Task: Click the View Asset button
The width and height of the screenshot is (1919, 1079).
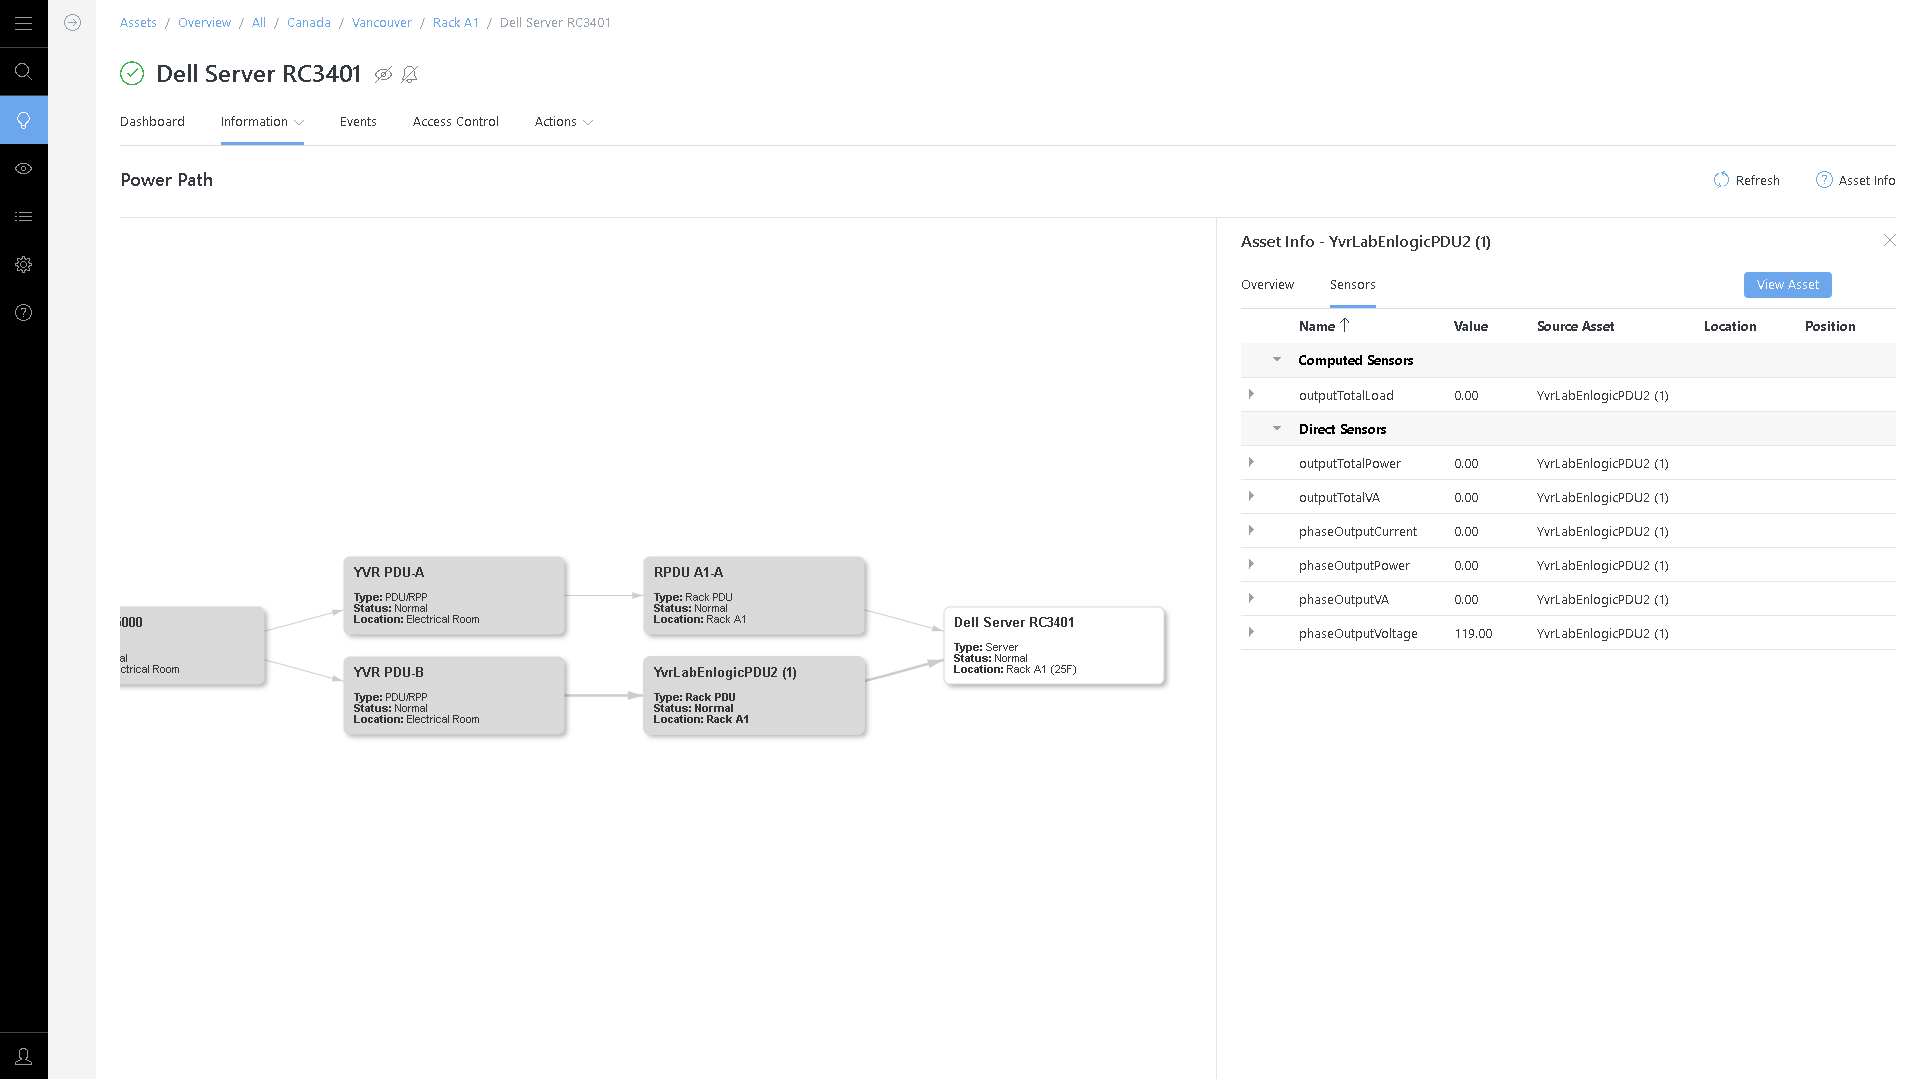Action: 1787,285
